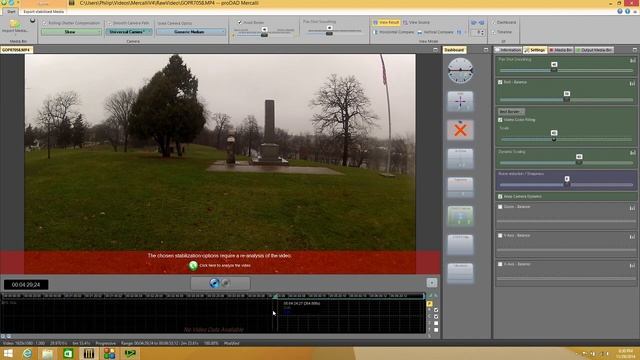Switch to Export stabilized Media tab

tap(44, 11)
